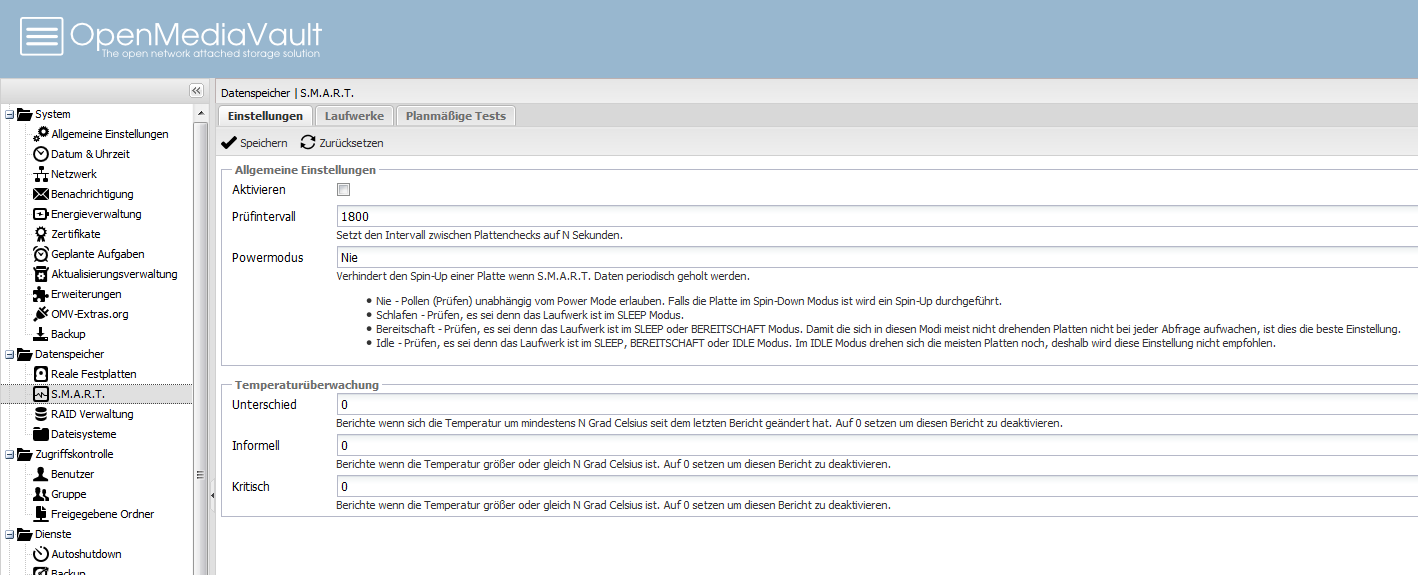Click the Gruppe tree label

(69, 494)
